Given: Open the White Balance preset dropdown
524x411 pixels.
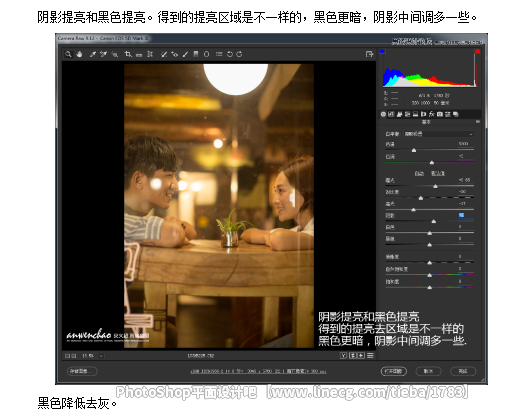Looking at the screenshot, I should pos(438,134).
